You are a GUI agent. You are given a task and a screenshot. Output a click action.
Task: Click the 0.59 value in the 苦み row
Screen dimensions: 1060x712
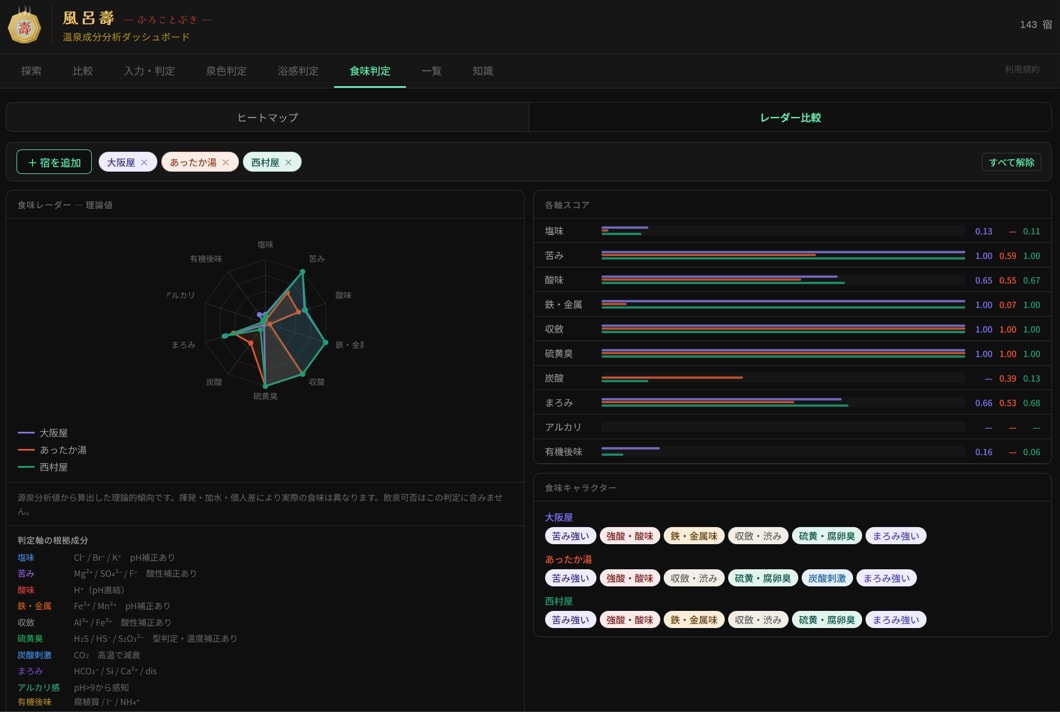tap(1007, 256)
